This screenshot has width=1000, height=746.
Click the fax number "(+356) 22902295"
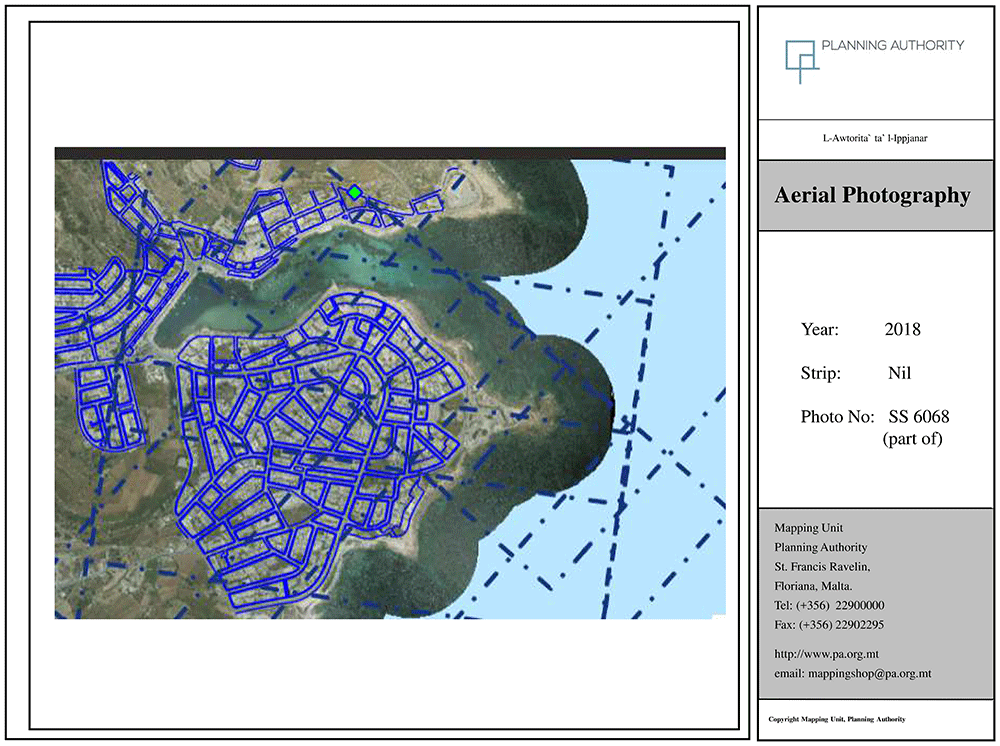pos(841,625)
